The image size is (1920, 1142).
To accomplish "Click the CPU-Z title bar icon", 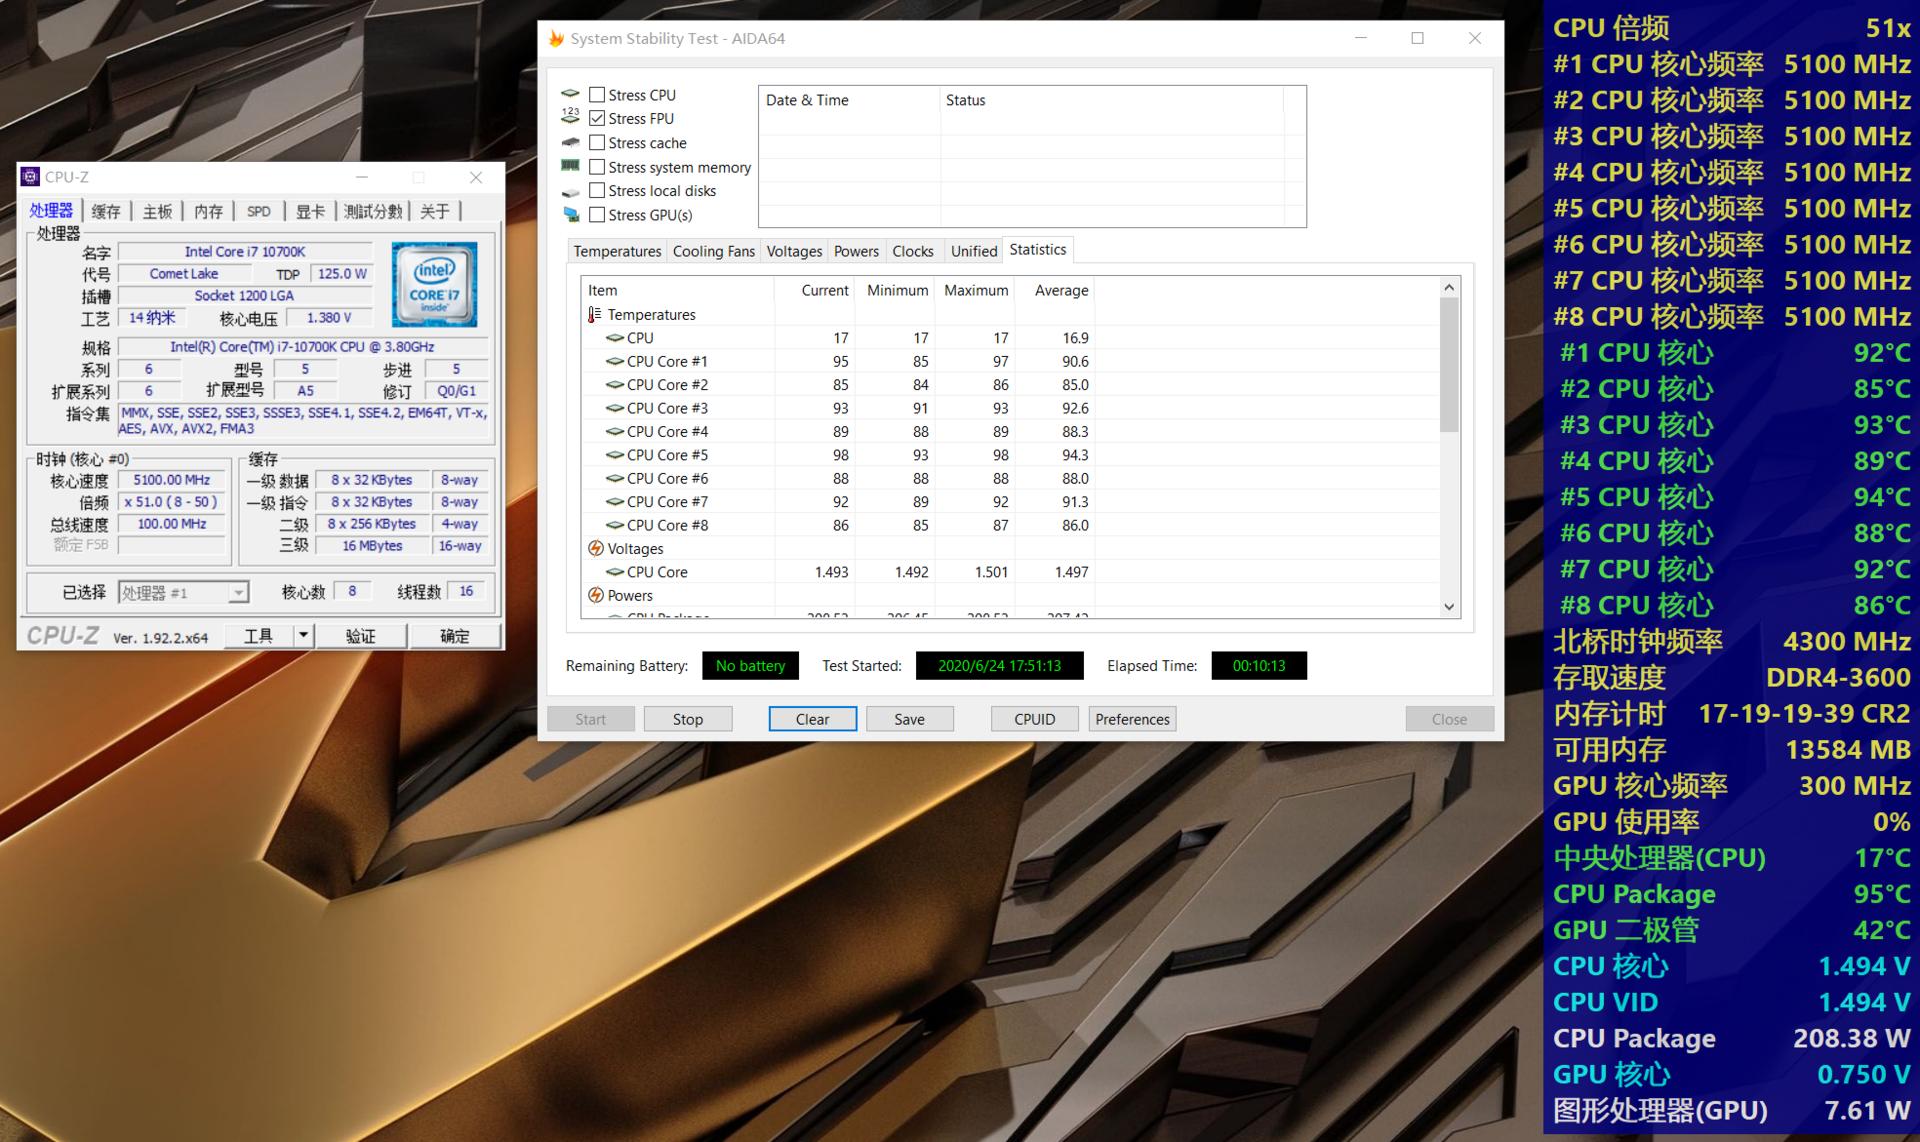I will (x=31, y=177).
